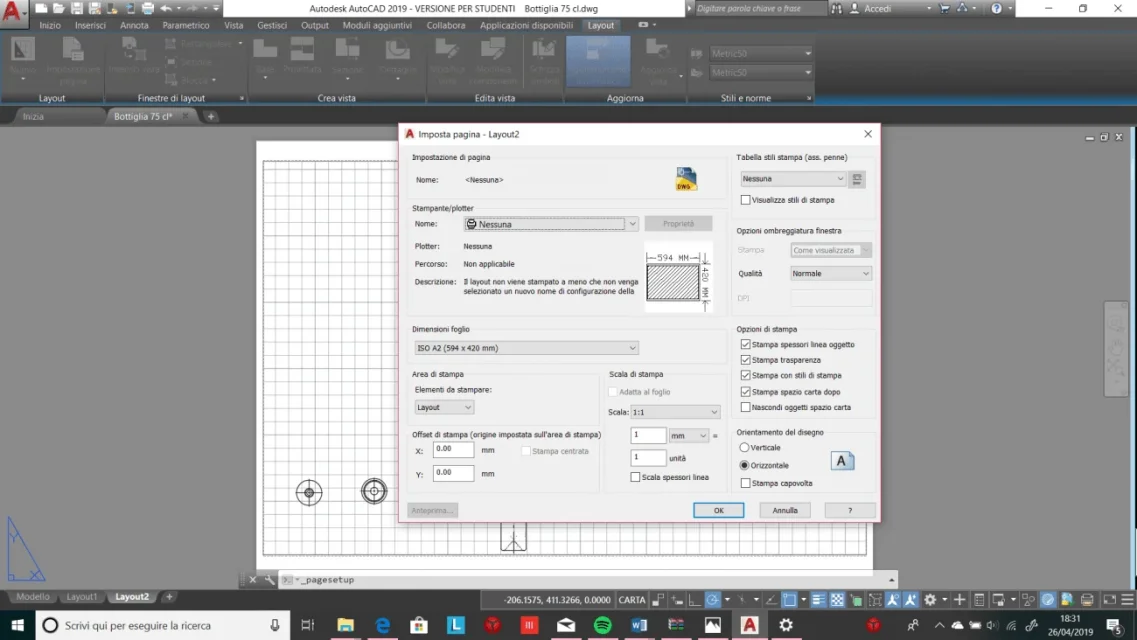
Task: Click the Autodesk App Store cart icon
Action: click(944, 9)
